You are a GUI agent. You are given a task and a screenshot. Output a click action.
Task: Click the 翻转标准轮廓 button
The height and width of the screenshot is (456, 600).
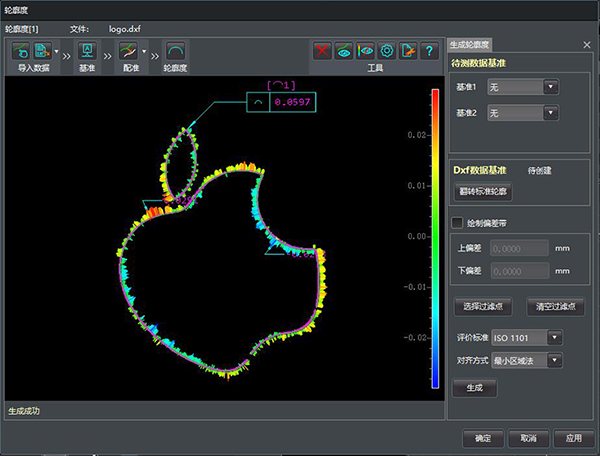pyautogui.click(x=483, y=191)
